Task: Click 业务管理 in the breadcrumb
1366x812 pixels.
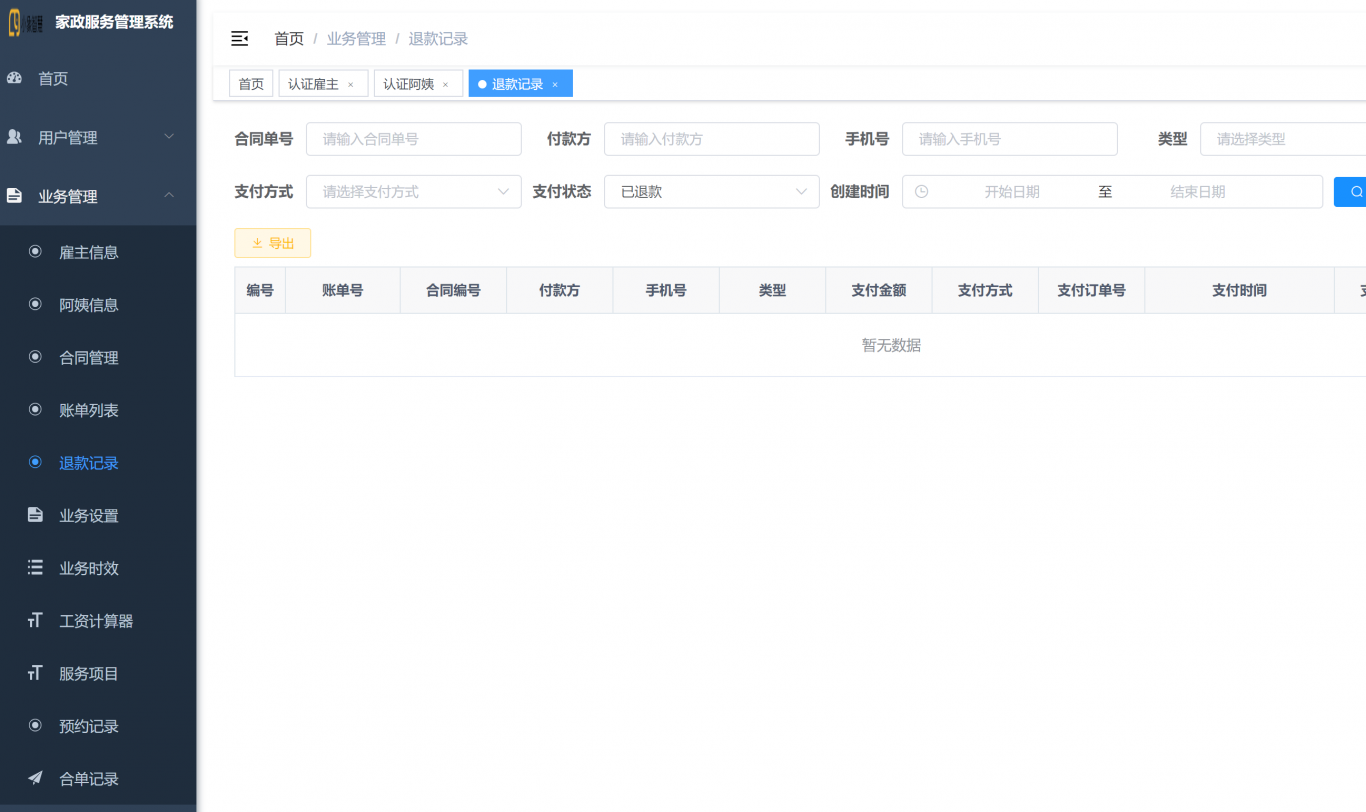Action: click(356, 39)
